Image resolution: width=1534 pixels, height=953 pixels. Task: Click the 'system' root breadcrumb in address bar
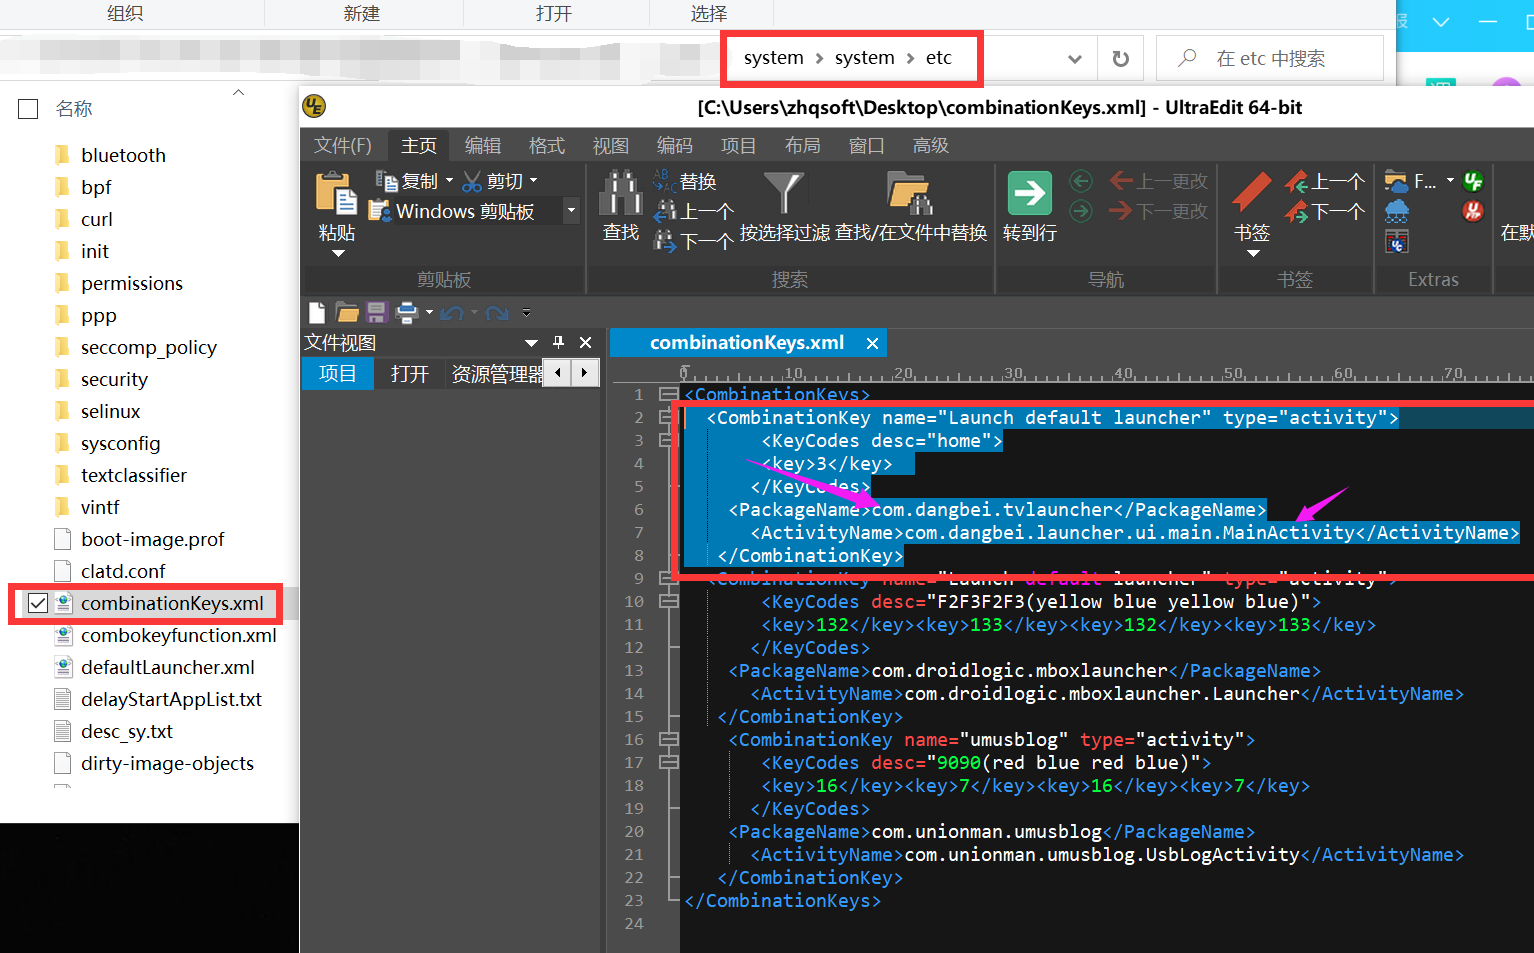click(773, 58)
